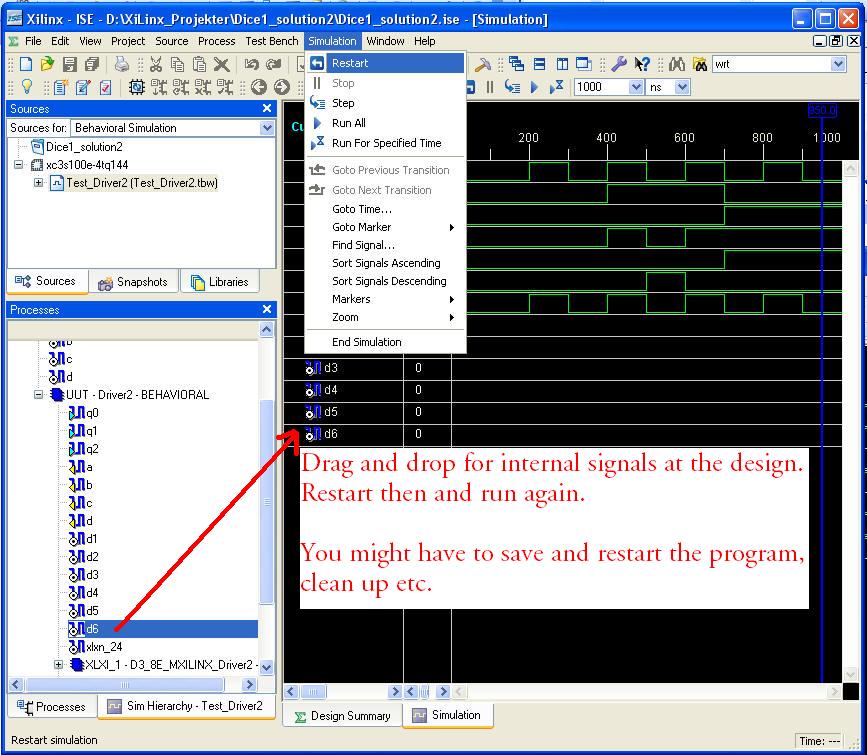Click the Save All icon
The width and height of the screenshot is (867, 755).
92,64
